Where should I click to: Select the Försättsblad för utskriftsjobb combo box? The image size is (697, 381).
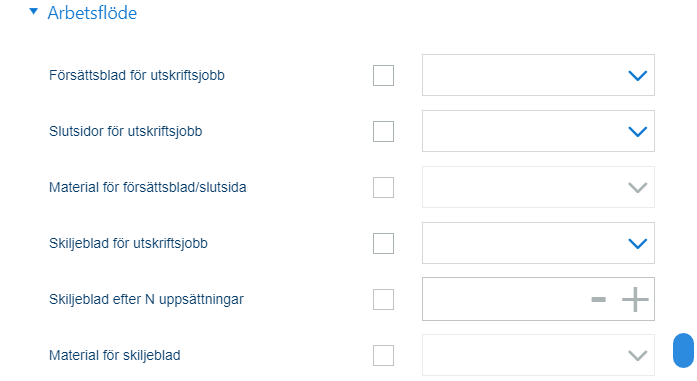pyautogui.click(x=538, y=75)
